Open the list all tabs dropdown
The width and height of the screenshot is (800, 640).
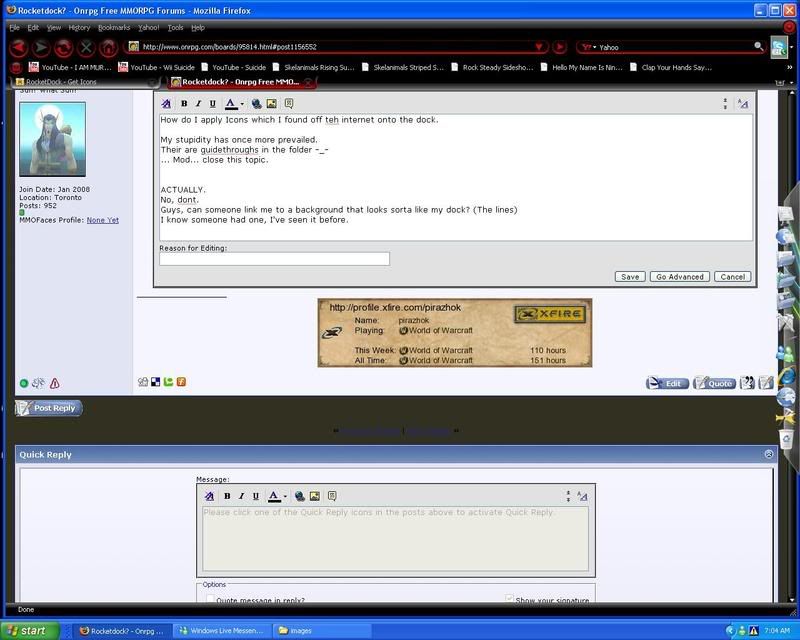click(x=791, y=82)
